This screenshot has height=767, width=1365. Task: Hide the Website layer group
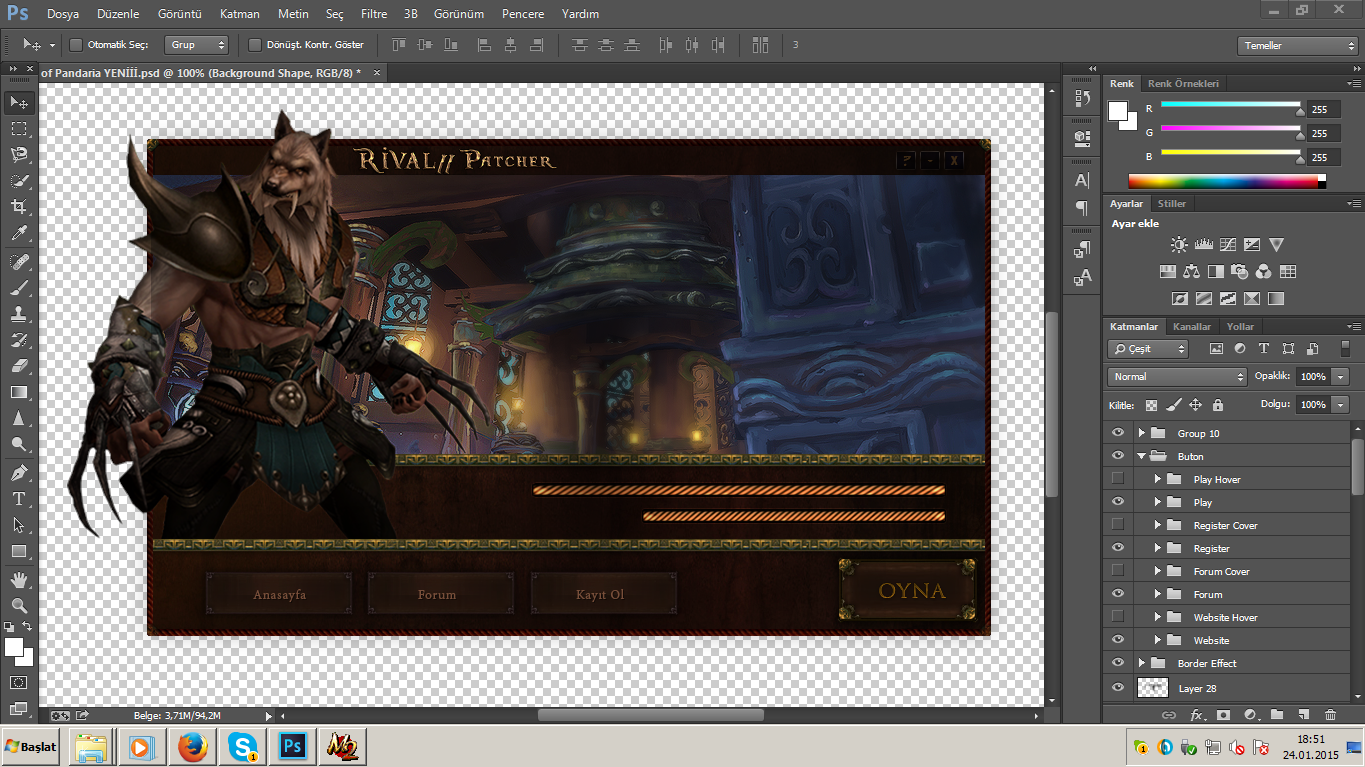[x=1118, y=640]
